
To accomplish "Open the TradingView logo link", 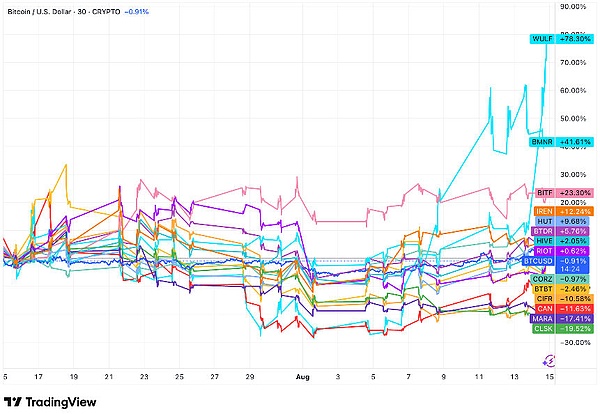I will coord(50,402).
